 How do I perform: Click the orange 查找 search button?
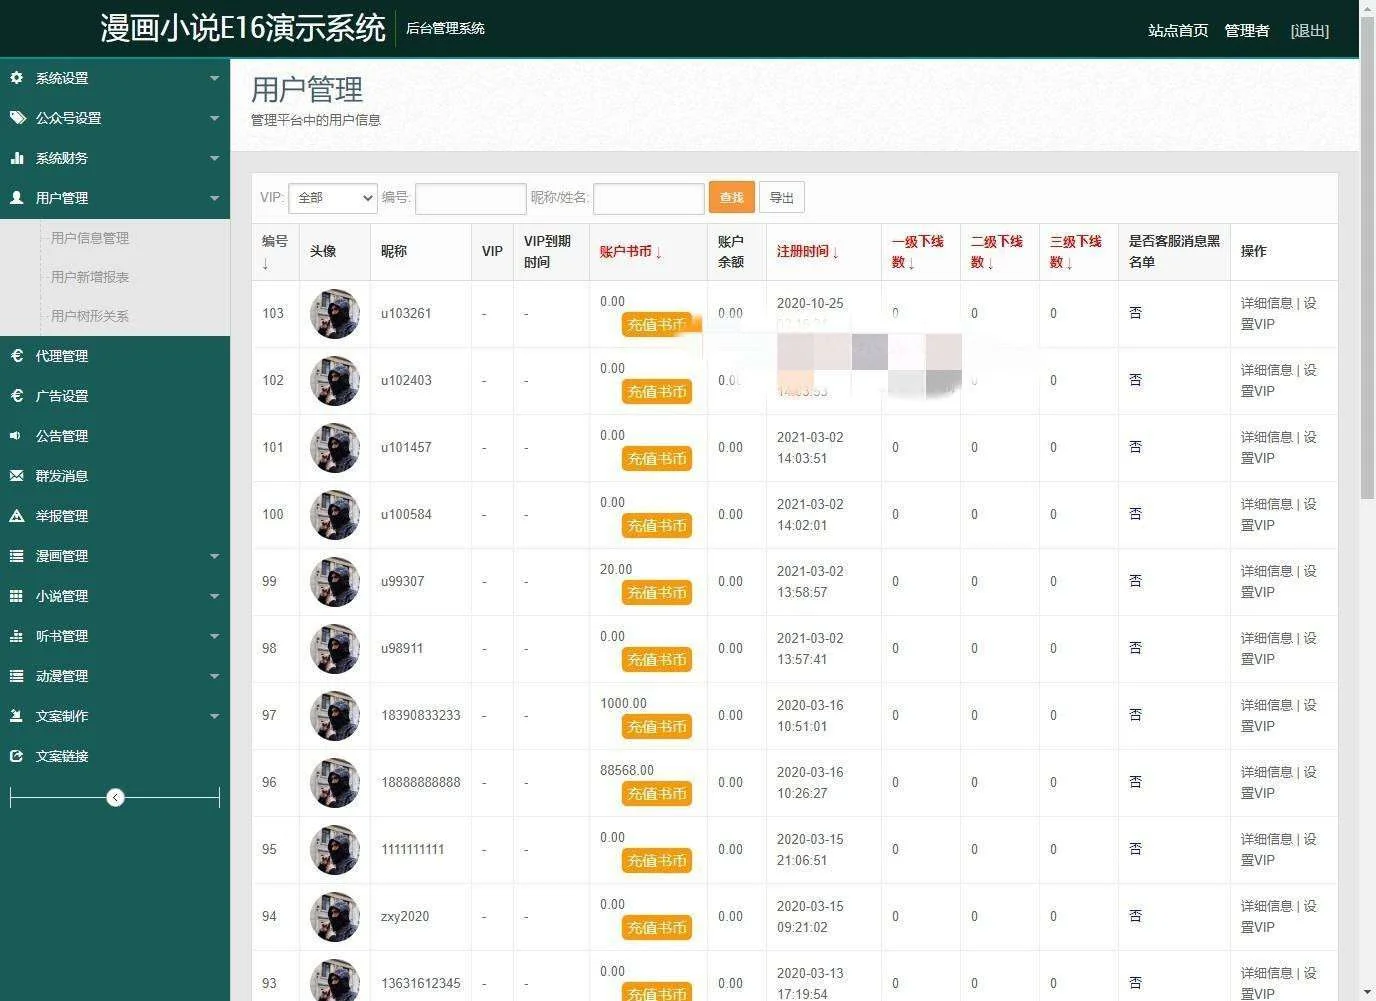pyautogui.click(x=731, y=198)
